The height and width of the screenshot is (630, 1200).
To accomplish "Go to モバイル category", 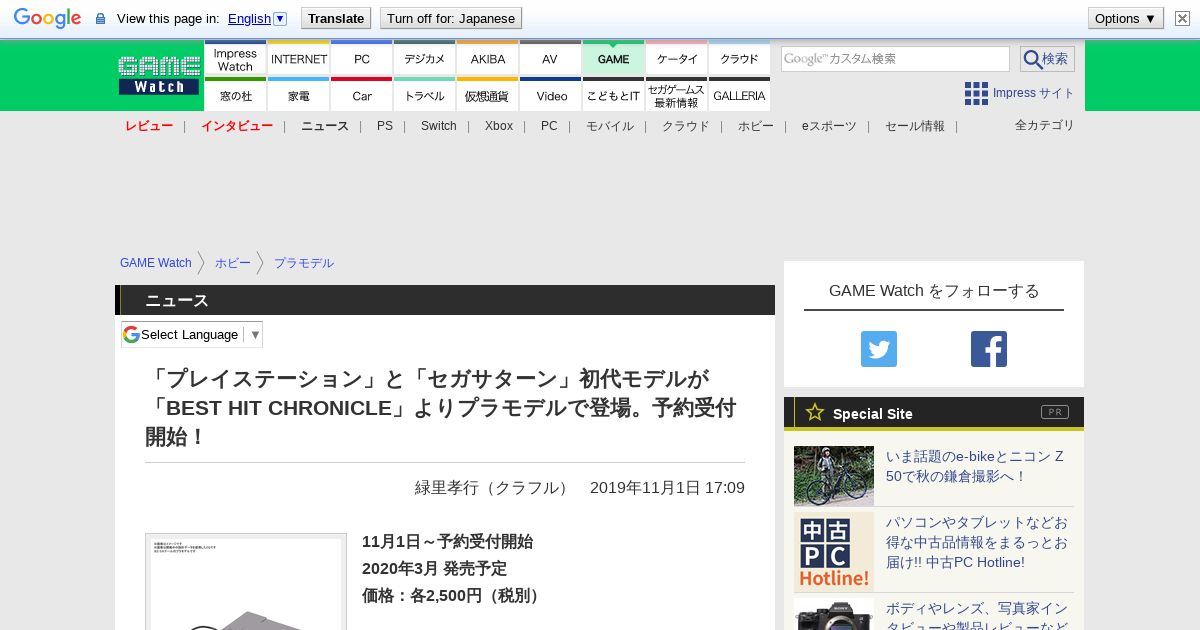I will (610, 126).
